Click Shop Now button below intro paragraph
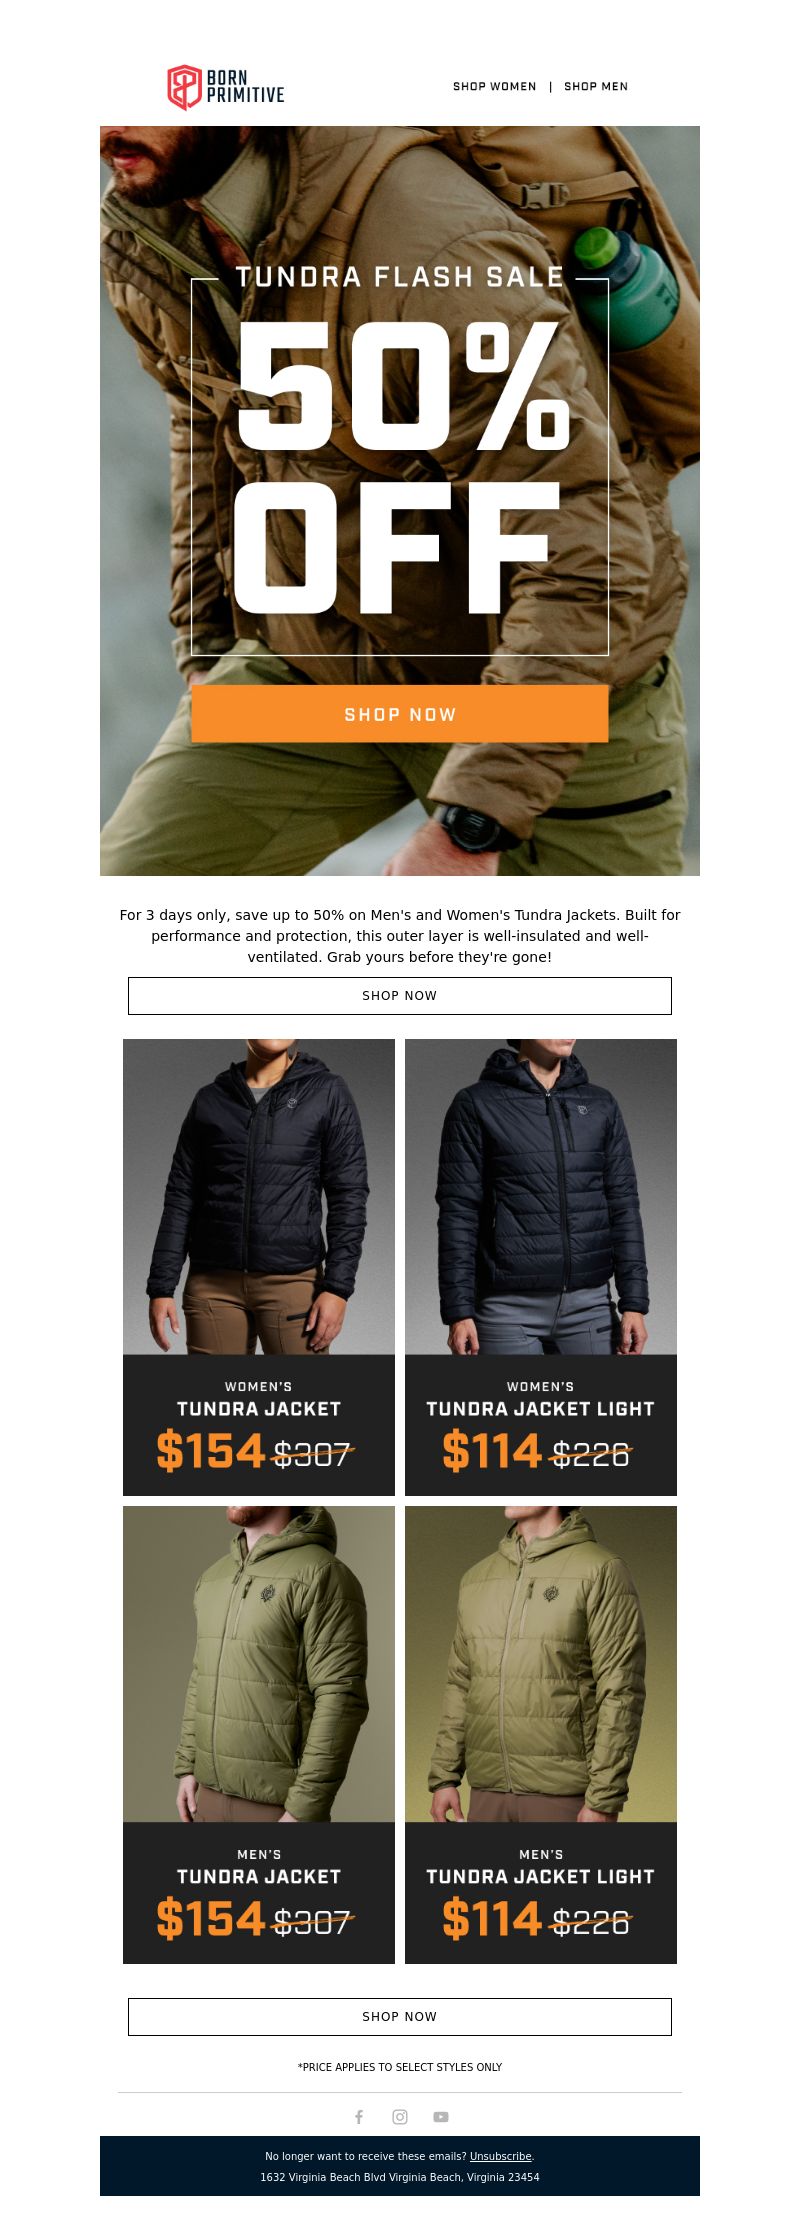This screenshot has width=800, height=2235. click(x=400, y=996)
